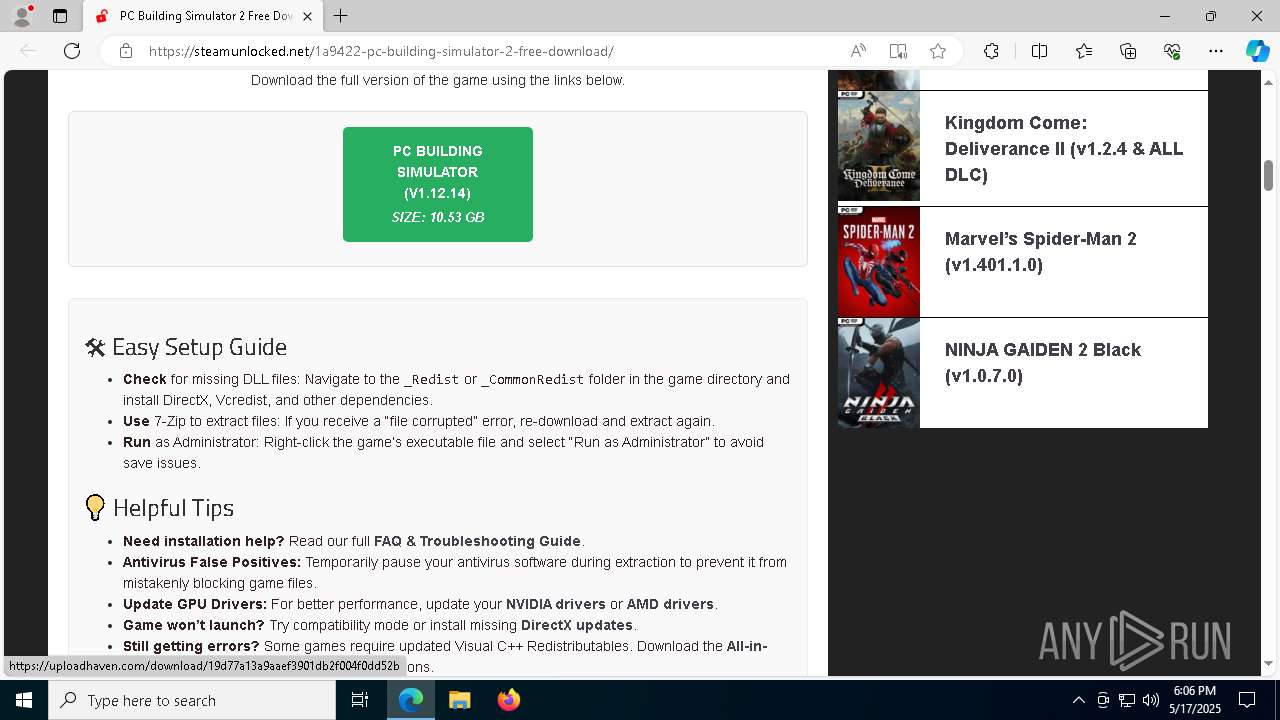
Task: Click the Helpful Tips heading
Action: click(x=160, y=508)
